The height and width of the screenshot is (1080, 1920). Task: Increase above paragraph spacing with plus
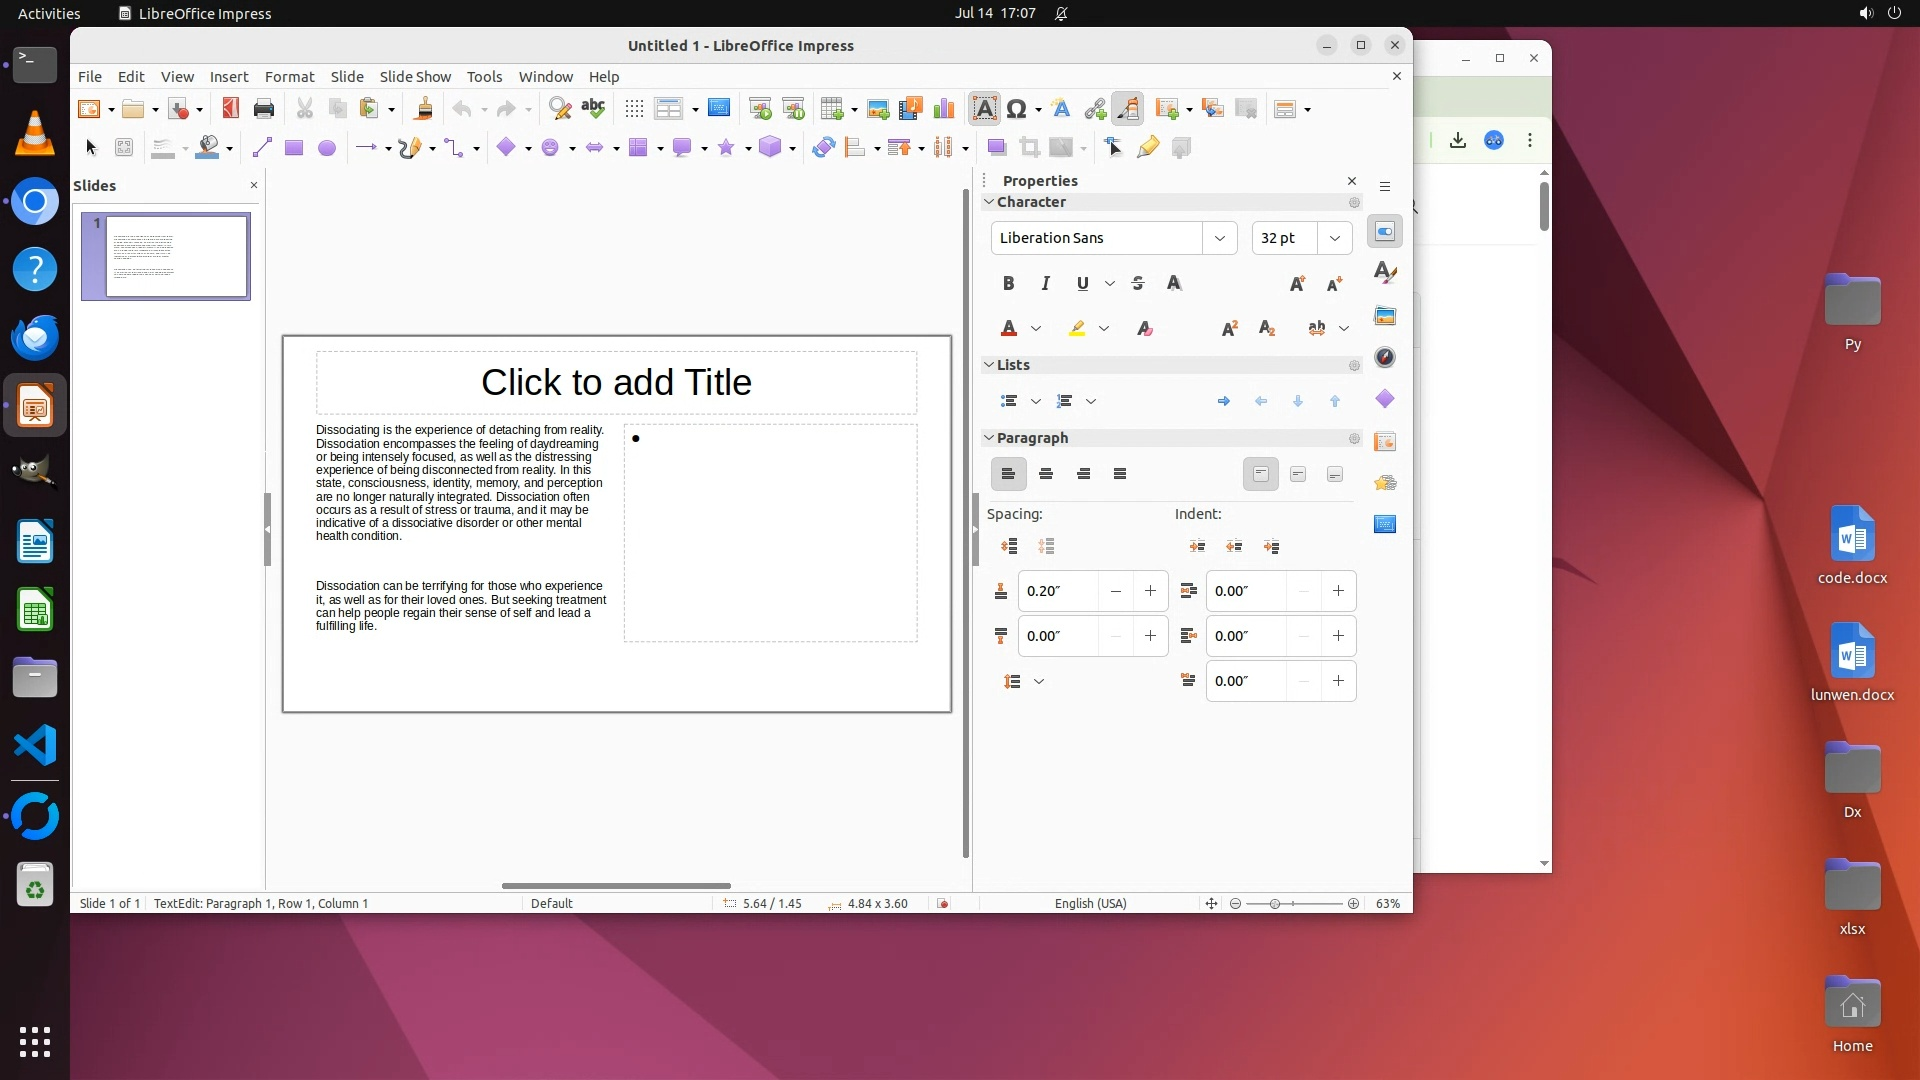pos(1150,591)
